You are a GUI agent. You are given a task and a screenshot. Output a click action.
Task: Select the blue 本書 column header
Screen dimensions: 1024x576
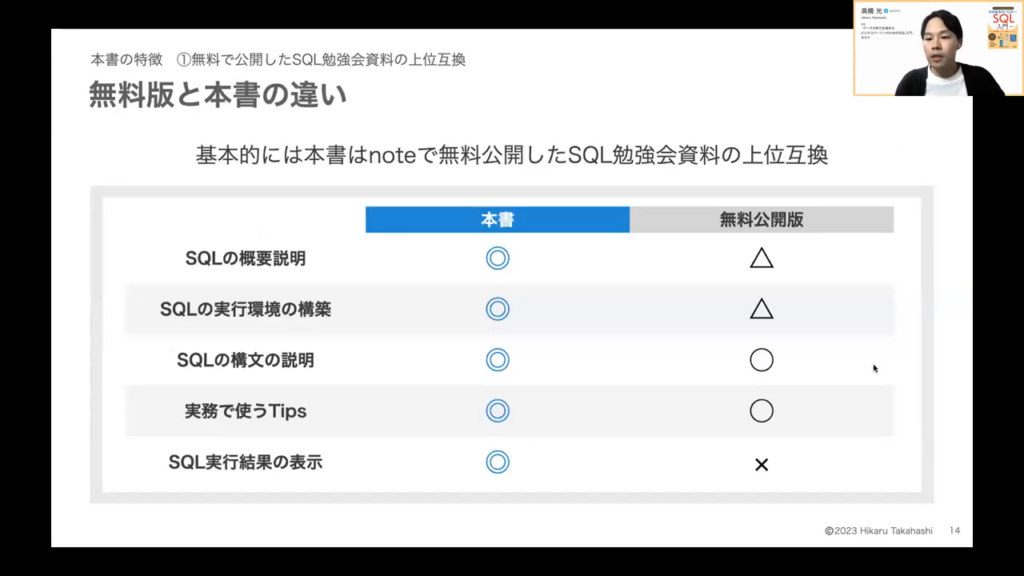[497, 220]
